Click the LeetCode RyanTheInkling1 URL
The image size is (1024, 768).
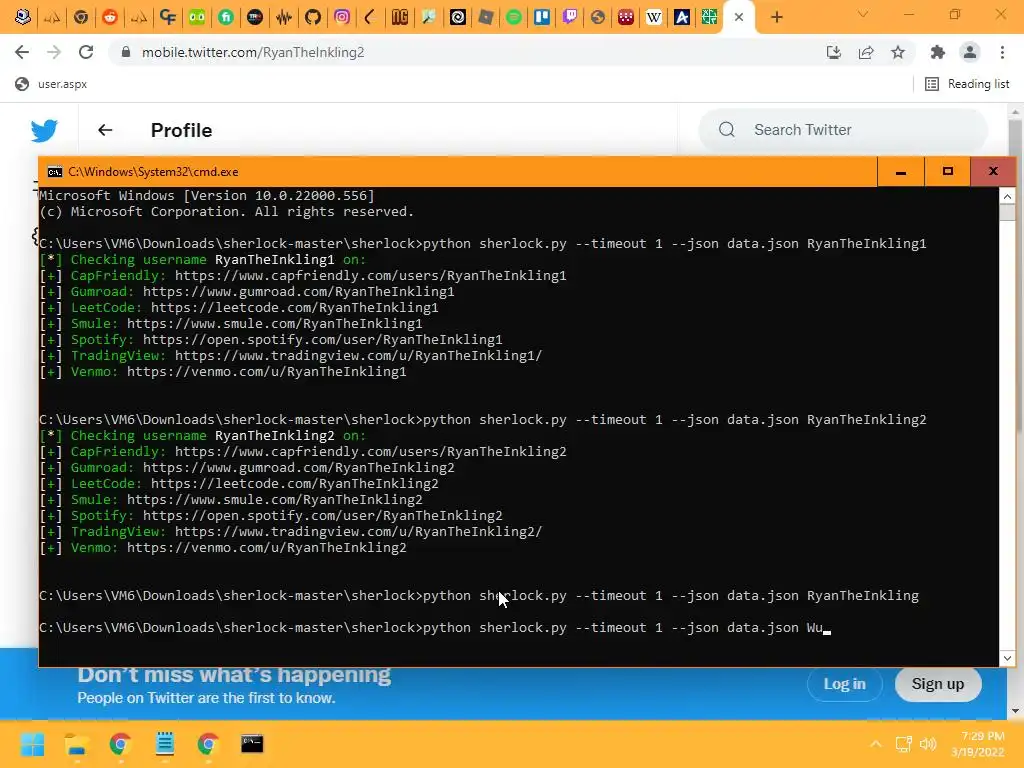pyautogui.click(x=295, y=308)
